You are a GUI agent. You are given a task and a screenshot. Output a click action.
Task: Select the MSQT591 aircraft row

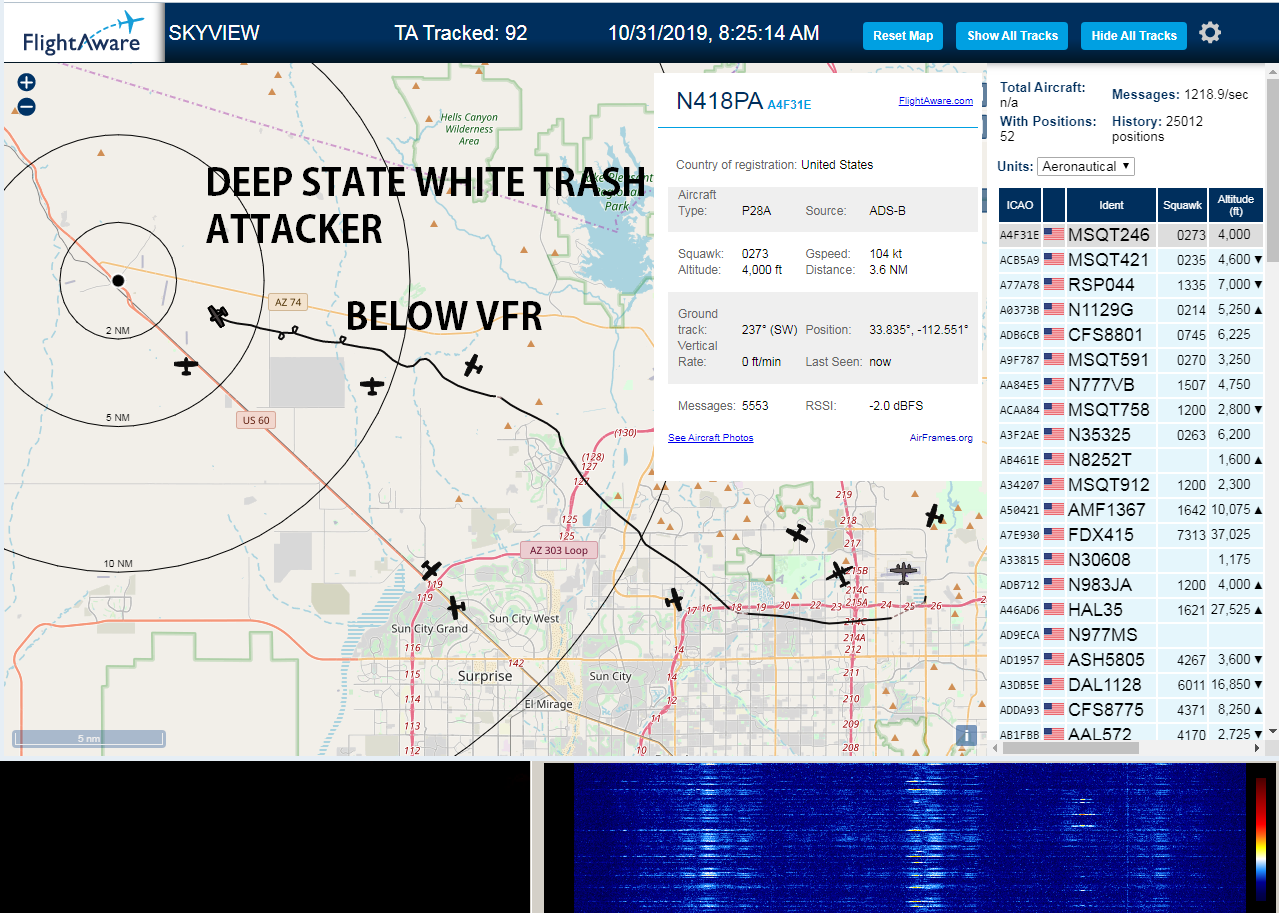coord(1131,360)
